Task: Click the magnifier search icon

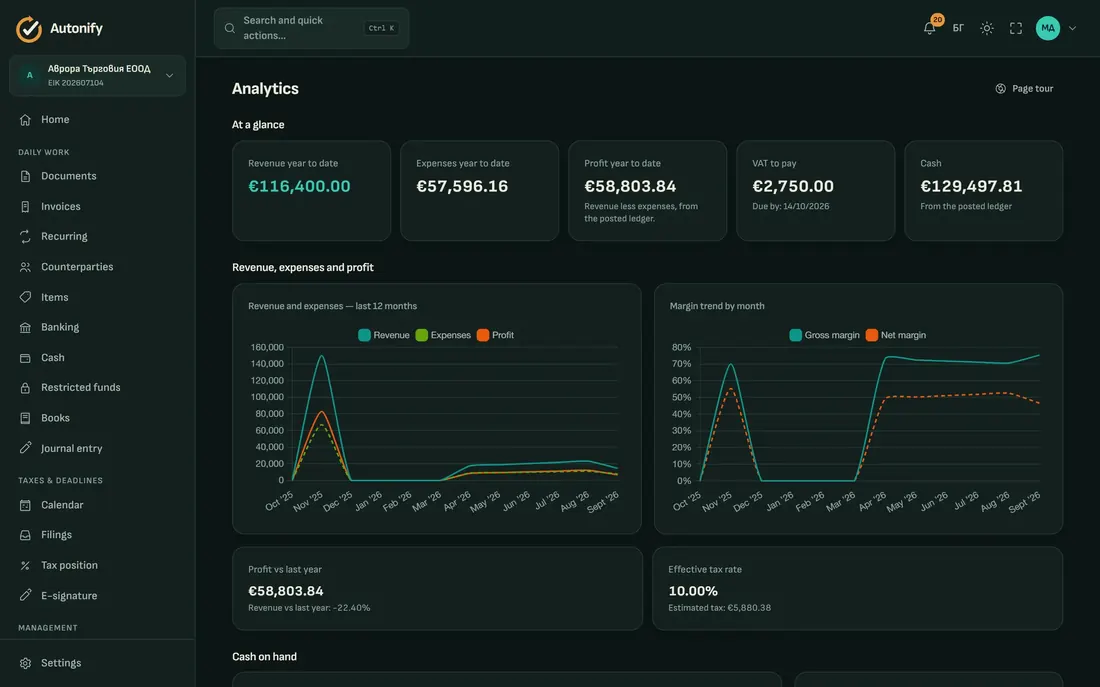Action: coord(229,28)
